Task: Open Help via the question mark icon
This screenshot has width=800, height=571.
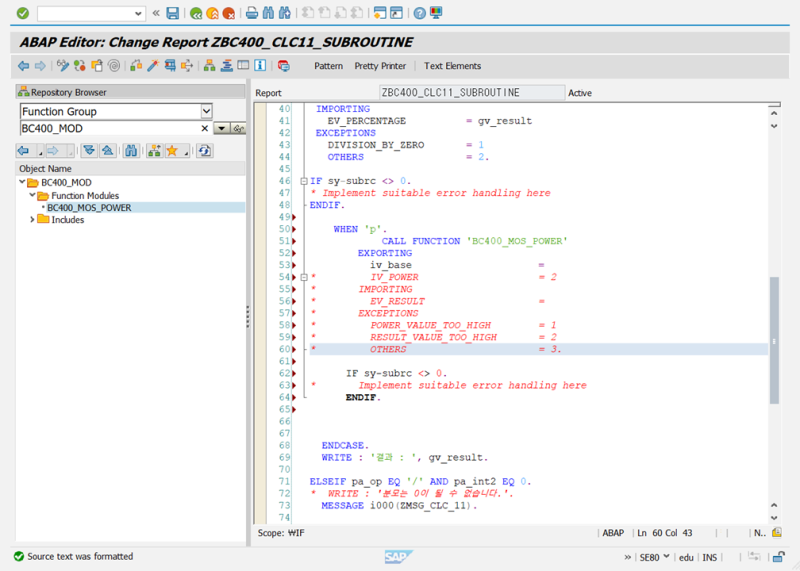Action: pos(419,14)
